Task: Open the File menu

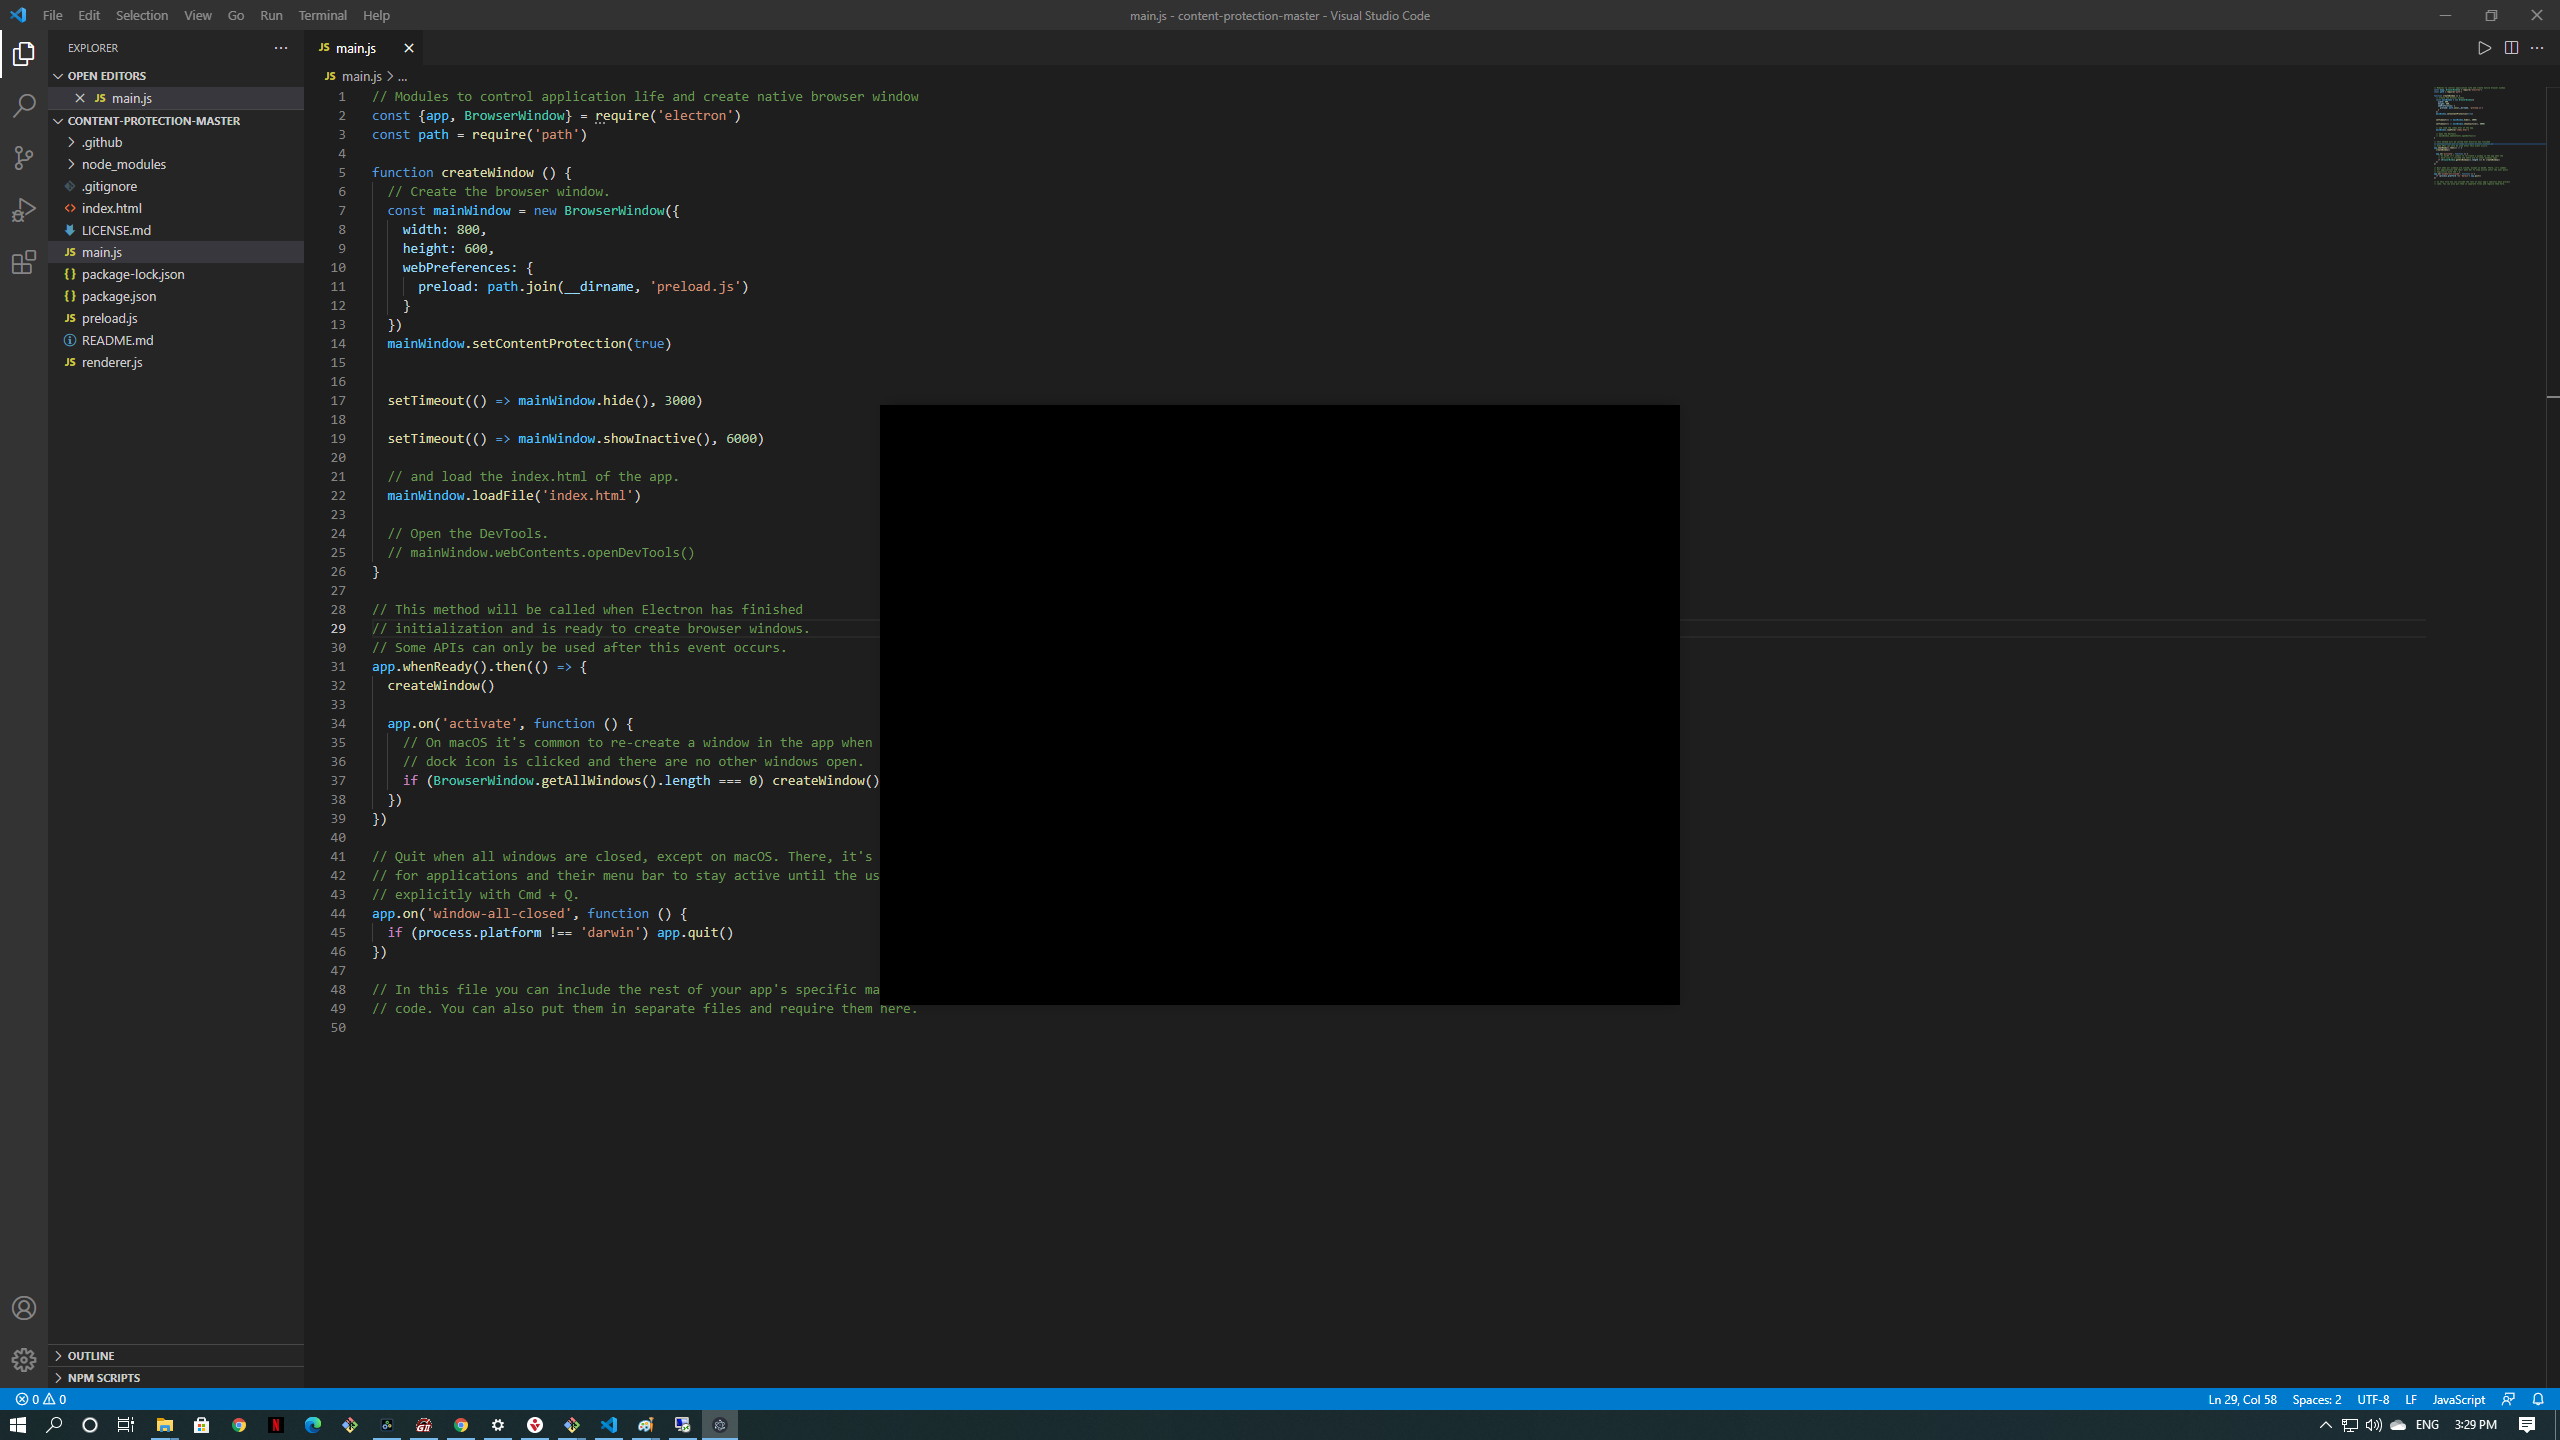Action: point(53,15)
